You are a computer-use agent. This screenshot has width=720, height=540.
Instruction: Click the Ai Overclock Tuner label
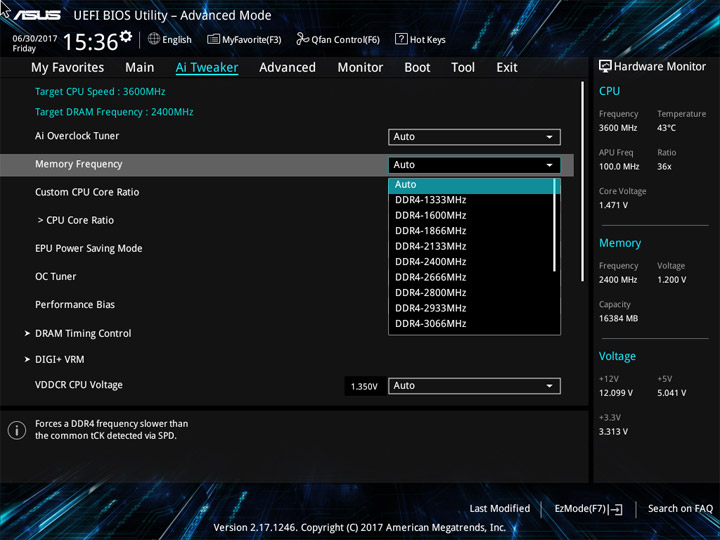tap(77, 136)
